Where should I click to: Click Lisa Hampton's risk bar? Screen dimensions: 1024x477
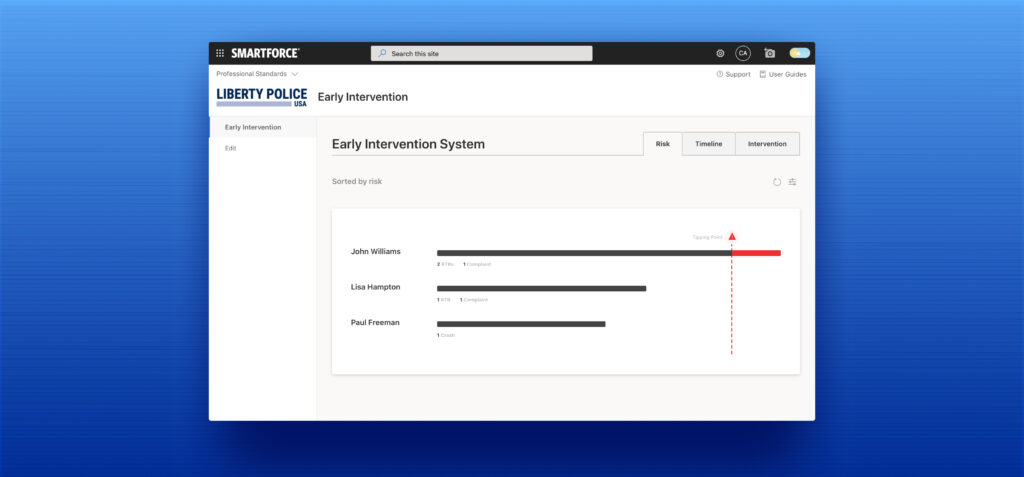pos(541,288)
